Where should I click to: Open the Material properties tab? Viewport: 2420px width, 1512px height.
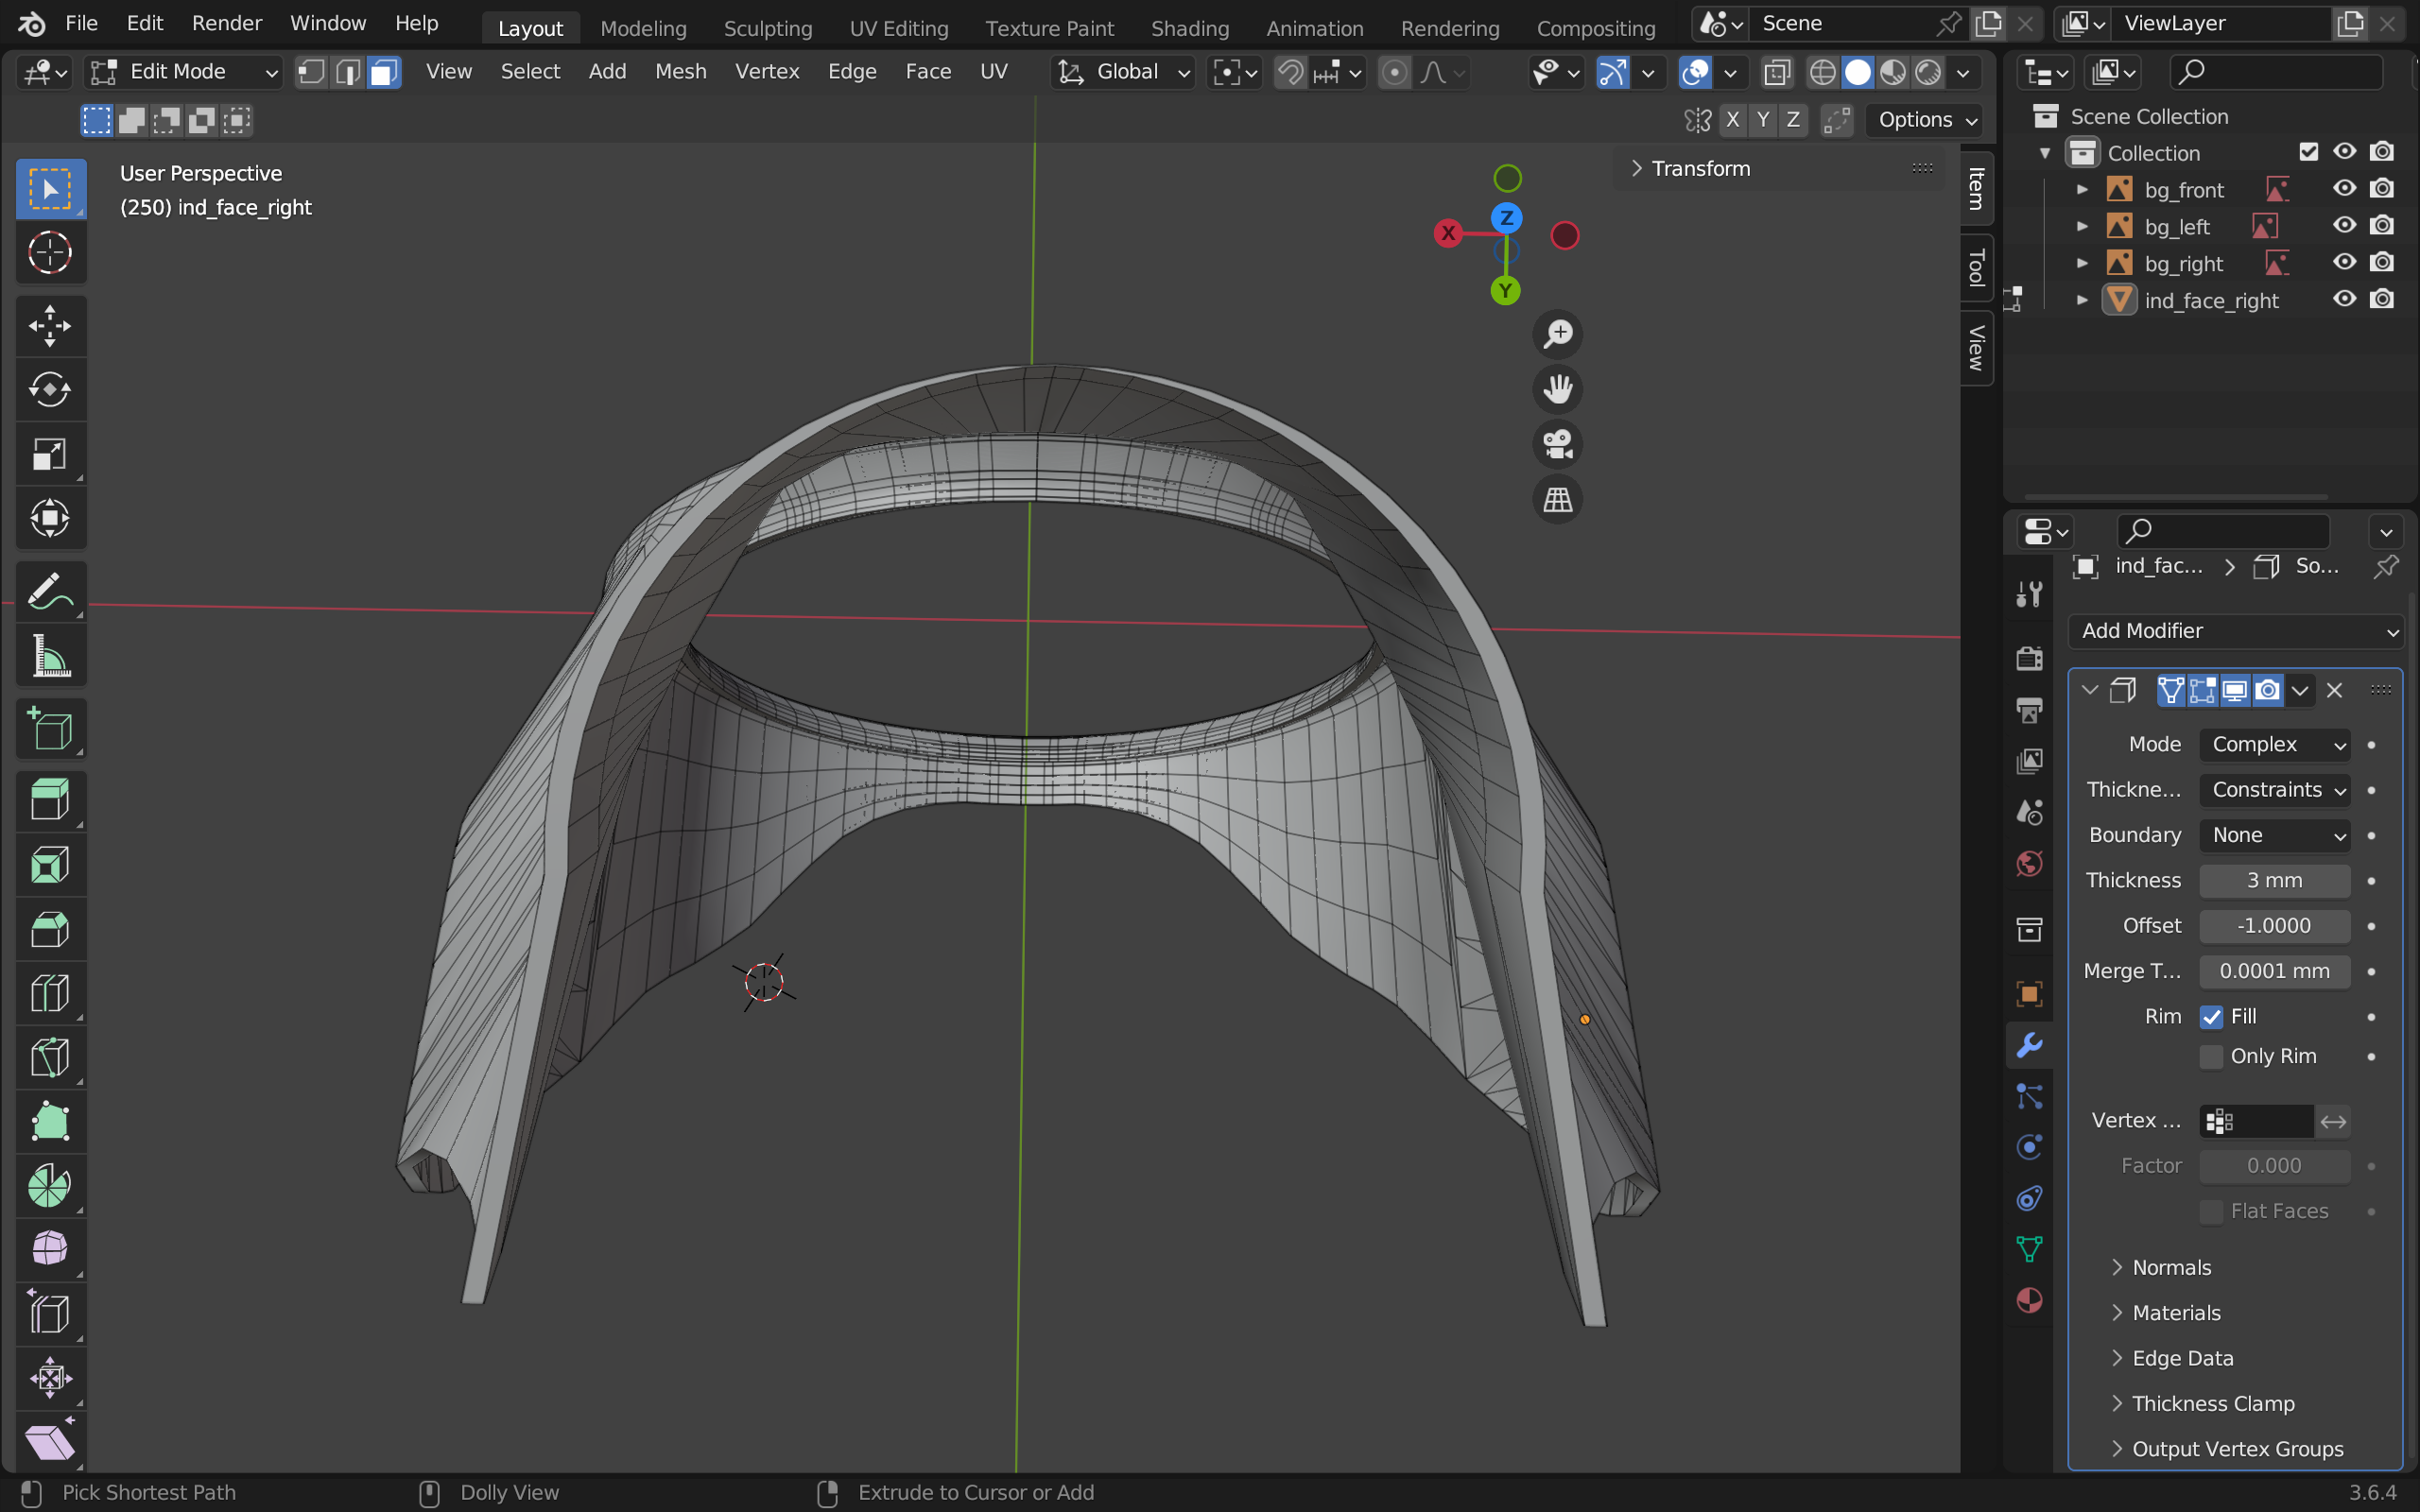(x=2029, y=1300)
